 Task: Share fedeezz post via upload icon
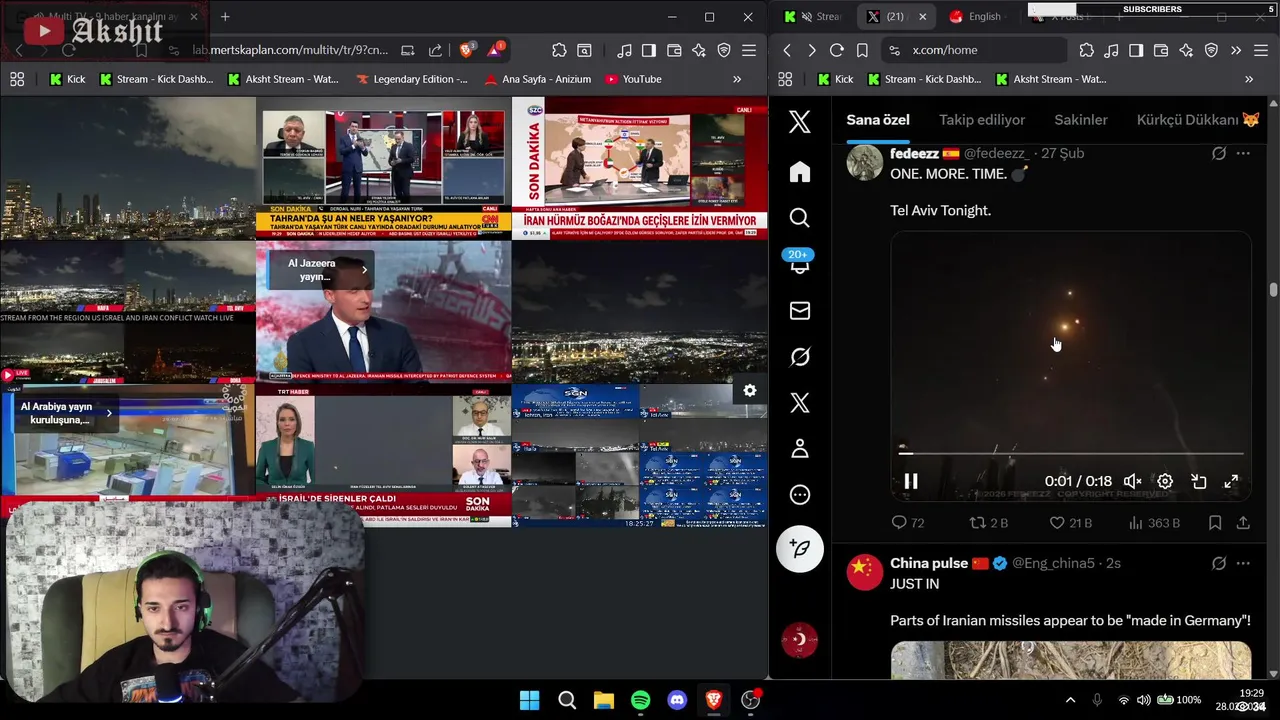pyautogui.click(x=1243, y=523)
